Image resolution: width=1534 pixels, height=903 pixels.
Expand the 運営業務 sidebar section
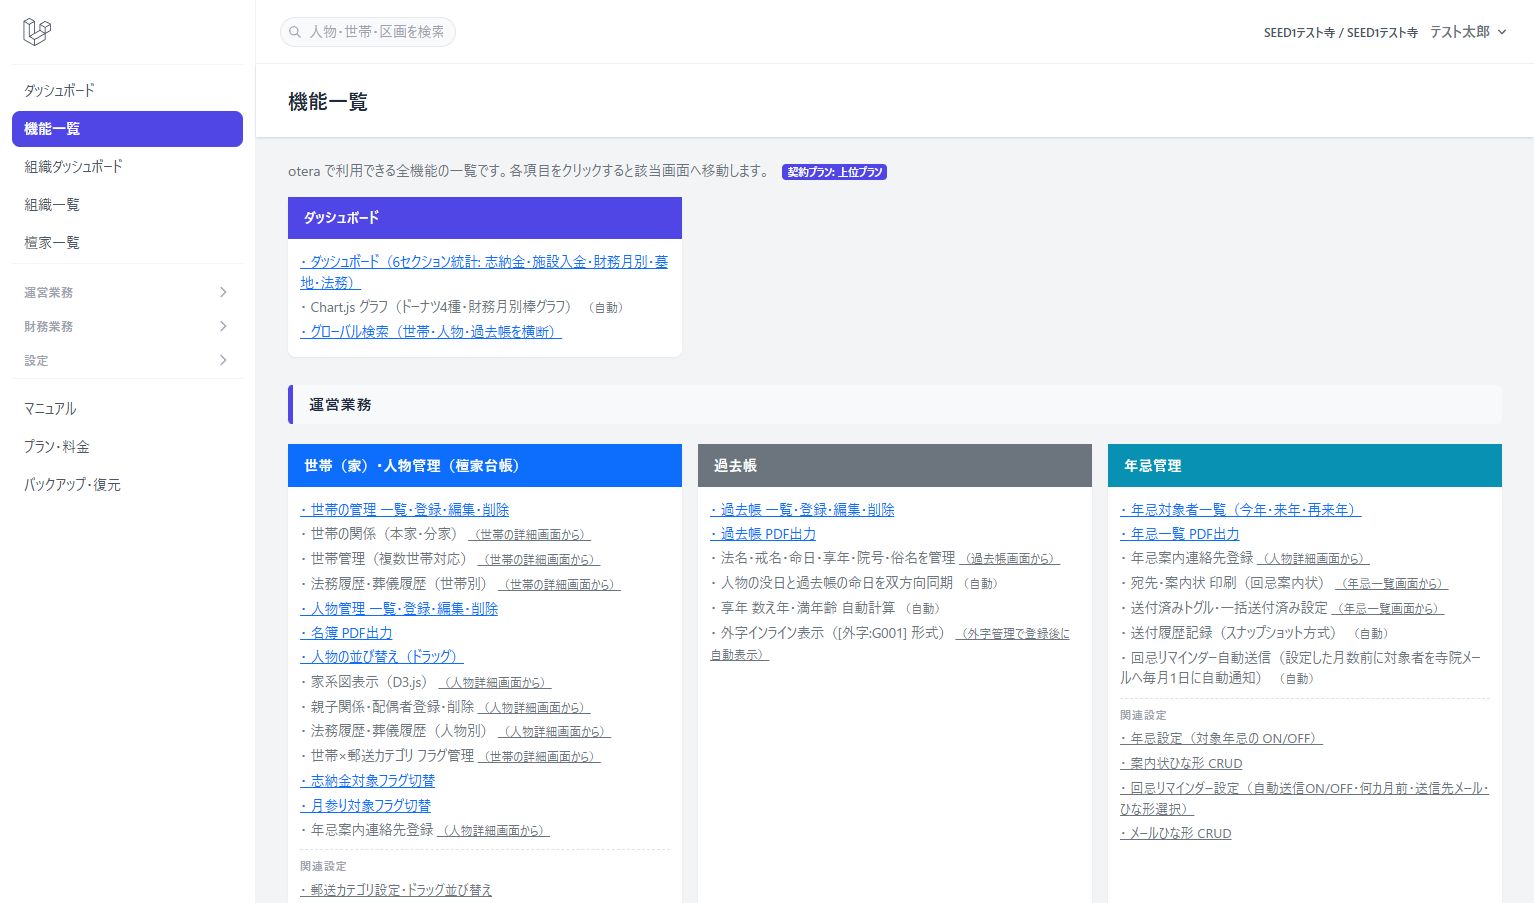click(127, 292)
